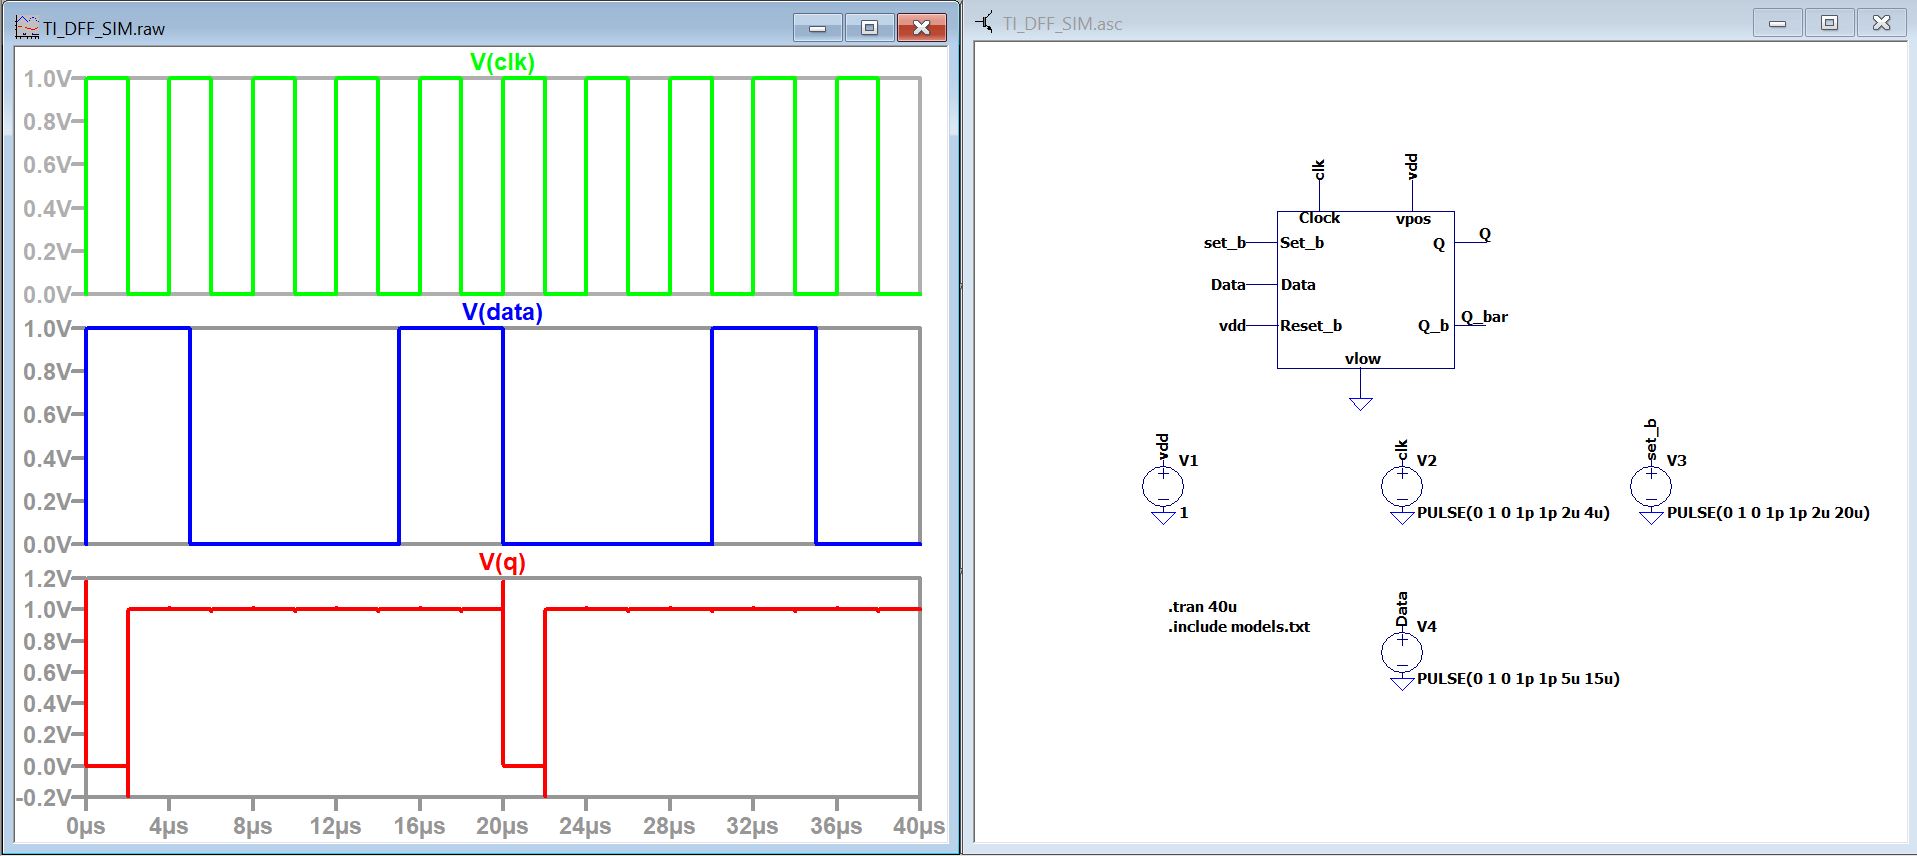1917x856 pixels.
Task: Click the TI_DFF_SIM.raw waveform window icon
Action: pos(27,28)
